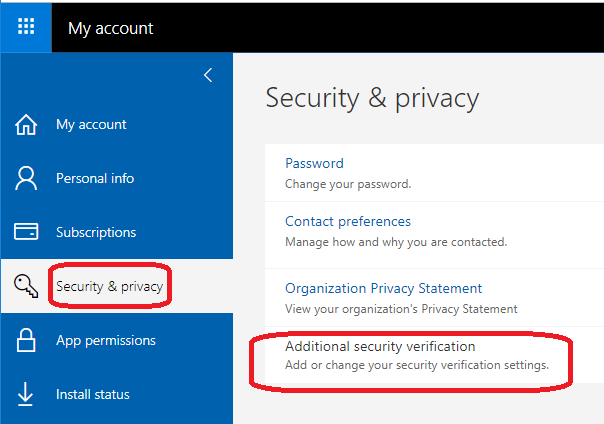The height and width of the screenshot is (424, 604).
Task: View the Organization Privacy Statement link
Action: click(x=384, y=288)
